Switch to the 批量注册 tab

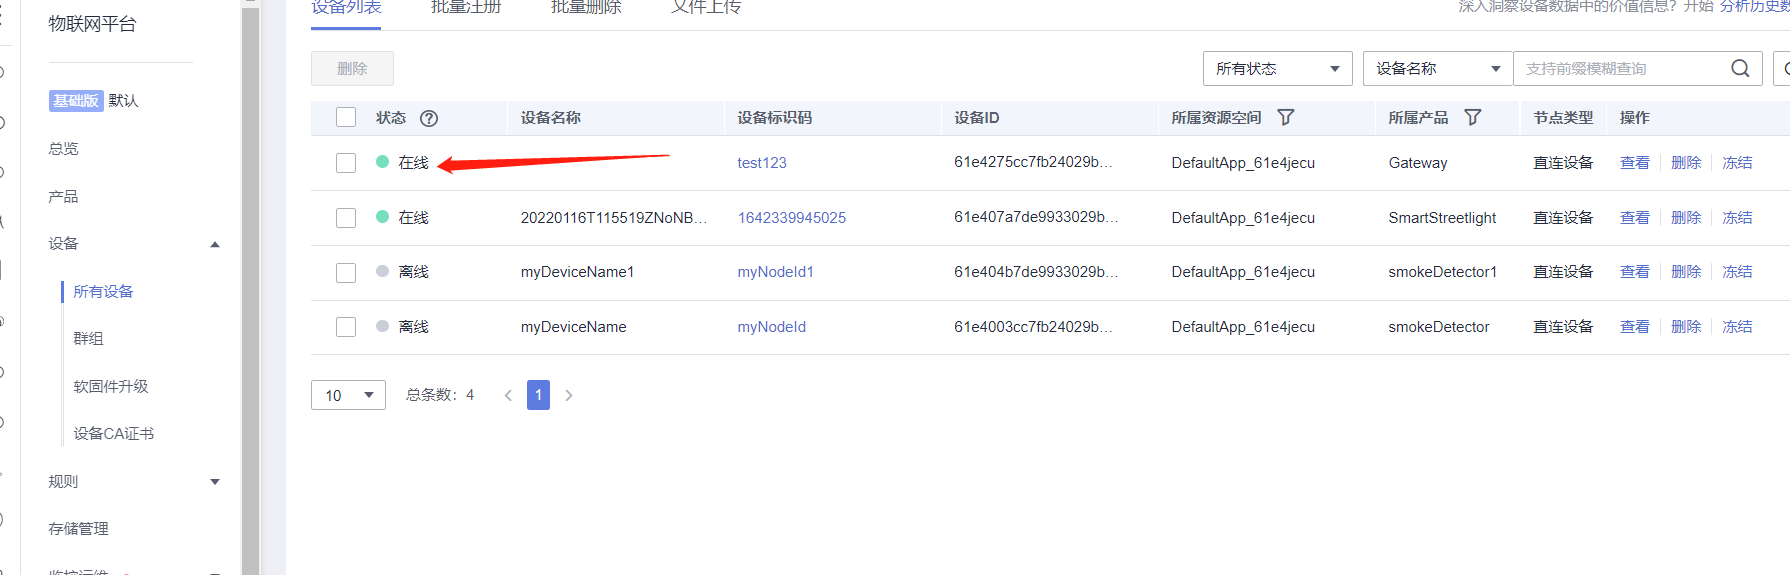tap(466, 8)
